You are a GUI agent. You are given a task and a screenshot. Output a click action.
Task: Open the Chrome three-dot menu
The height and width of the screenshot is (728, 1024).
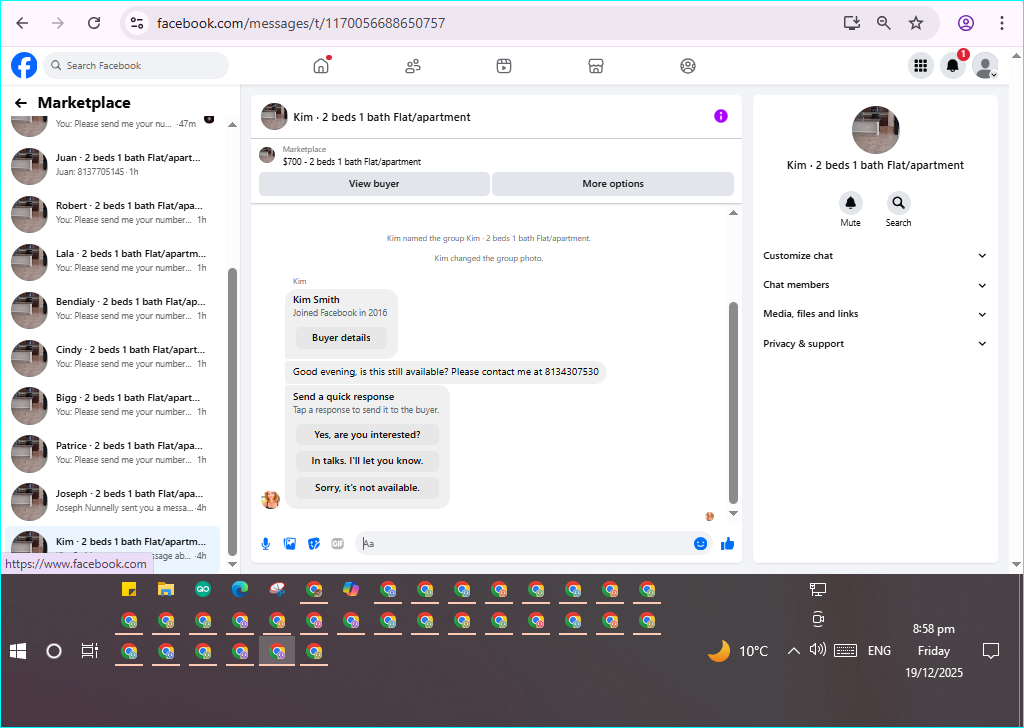(x=1002, y=24)
